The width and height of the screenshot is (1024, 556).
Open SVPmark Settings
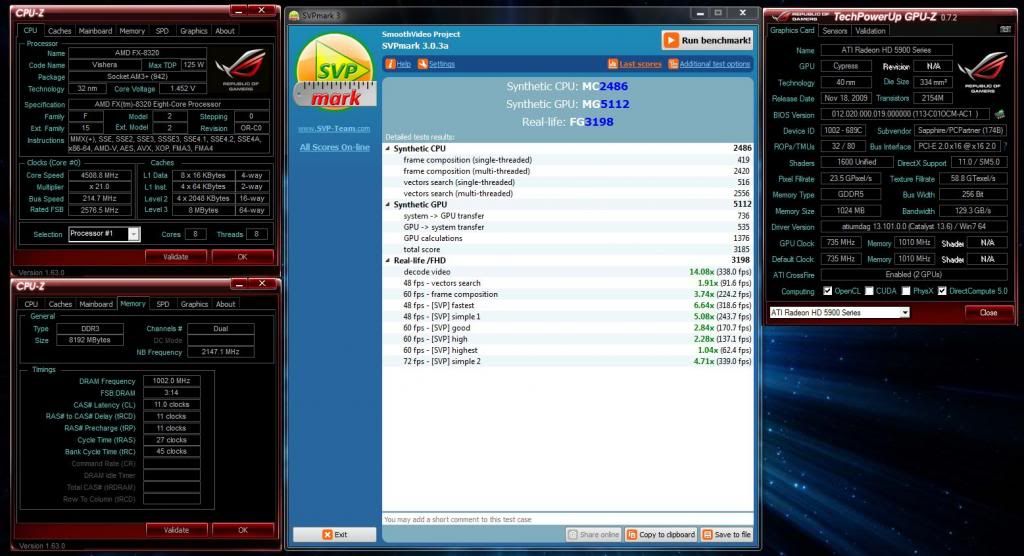click(x=441, y=64)
